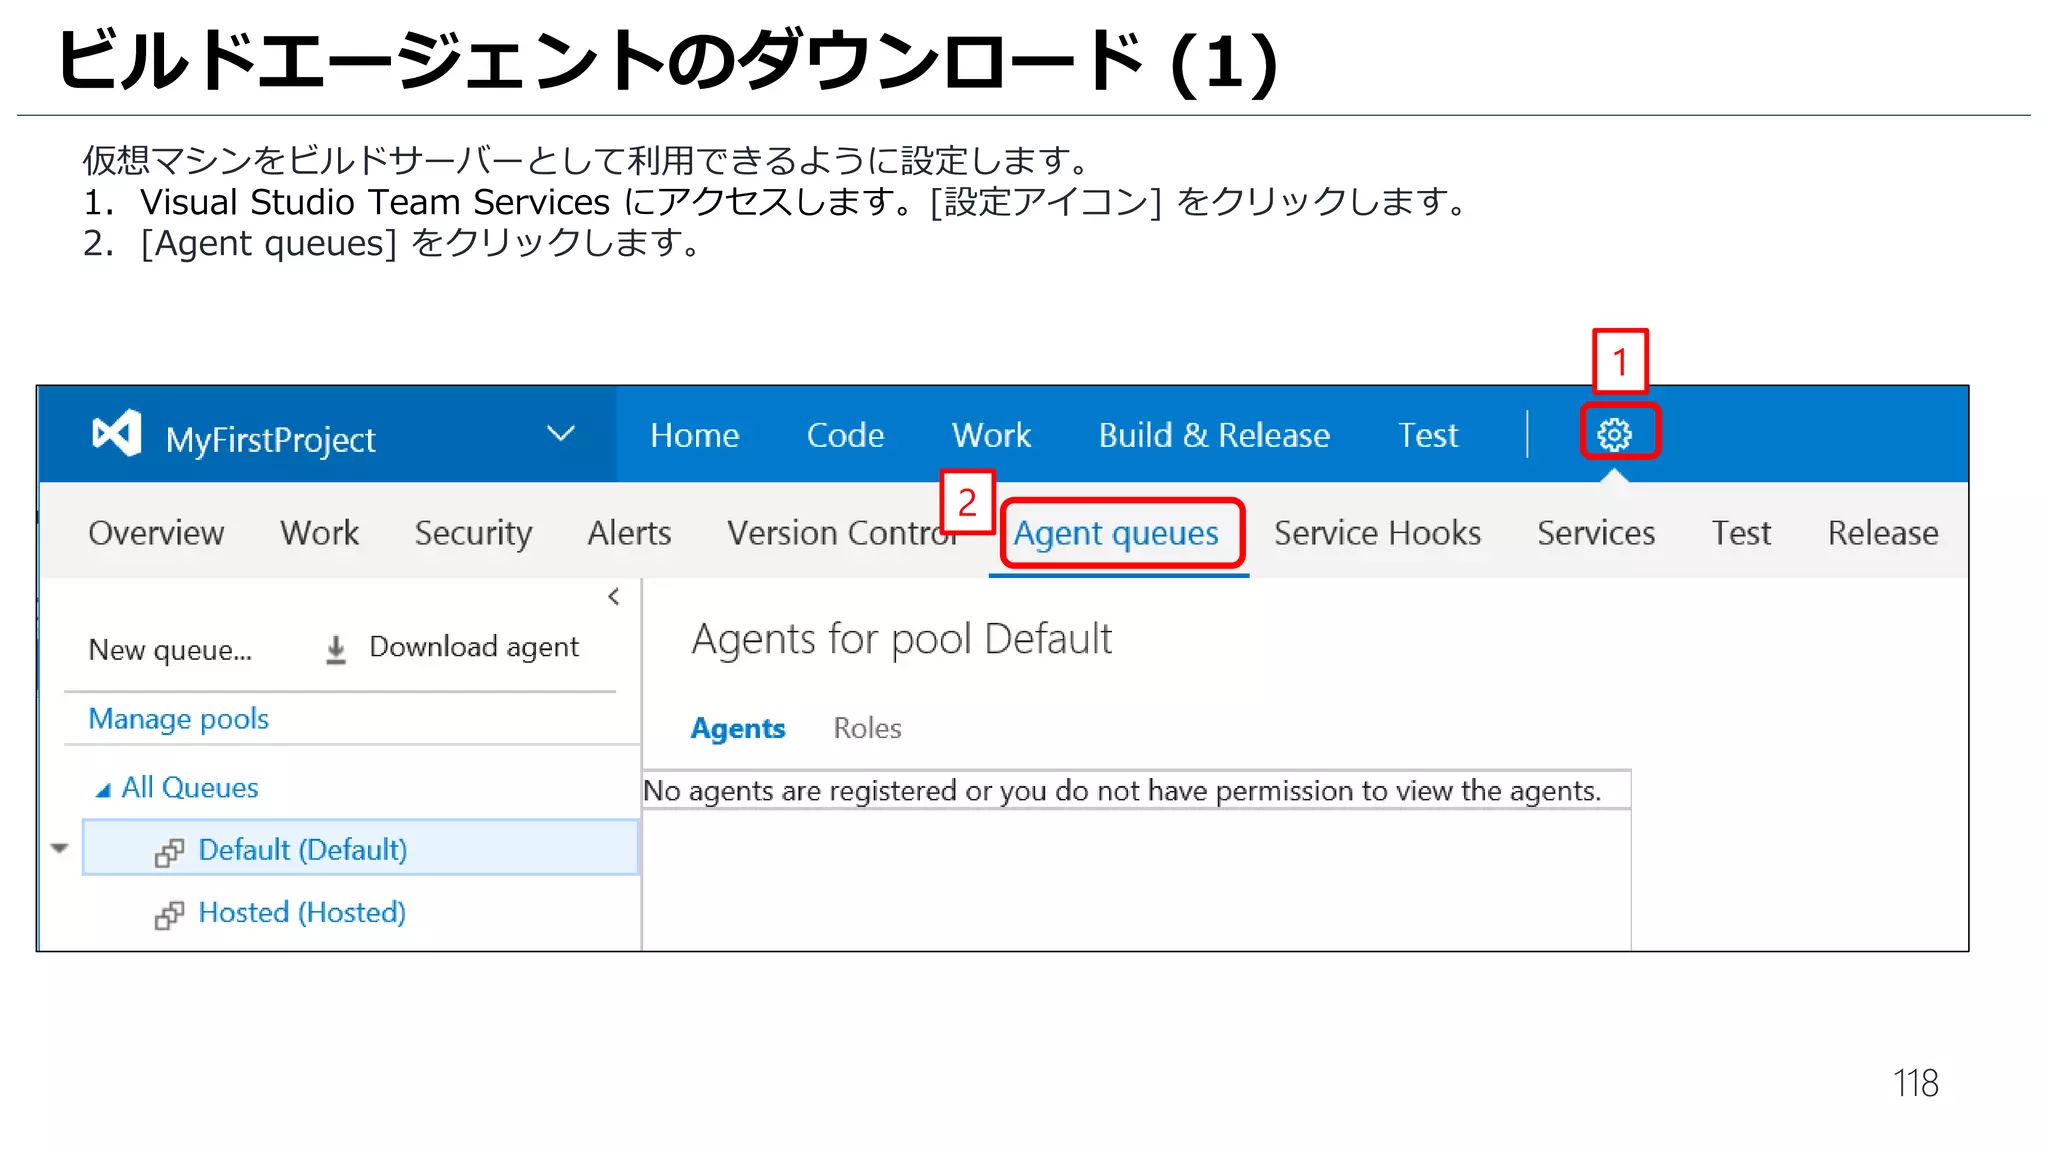Open the Agent queues tab

[x=1116, y=533]
